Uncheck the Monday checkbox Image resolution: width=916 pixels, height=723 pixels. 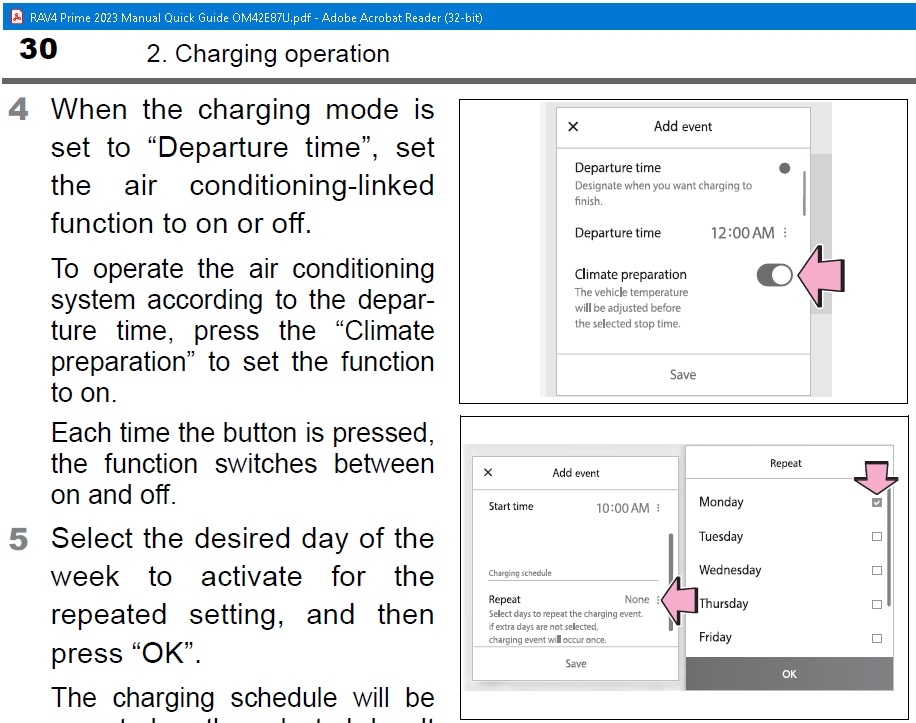tap(877, 502)
